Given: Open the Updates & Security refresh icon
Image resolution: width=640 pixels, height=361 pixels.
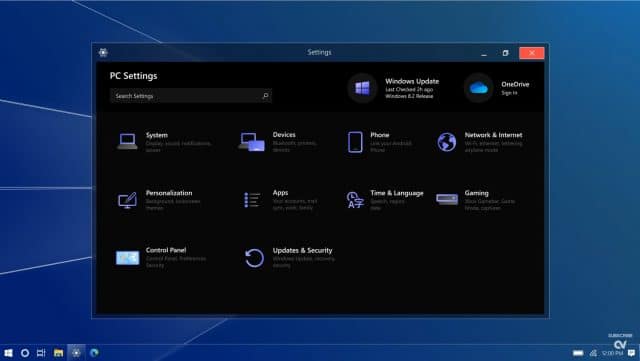Looking at the screenshot, I should tap(254, 258).
